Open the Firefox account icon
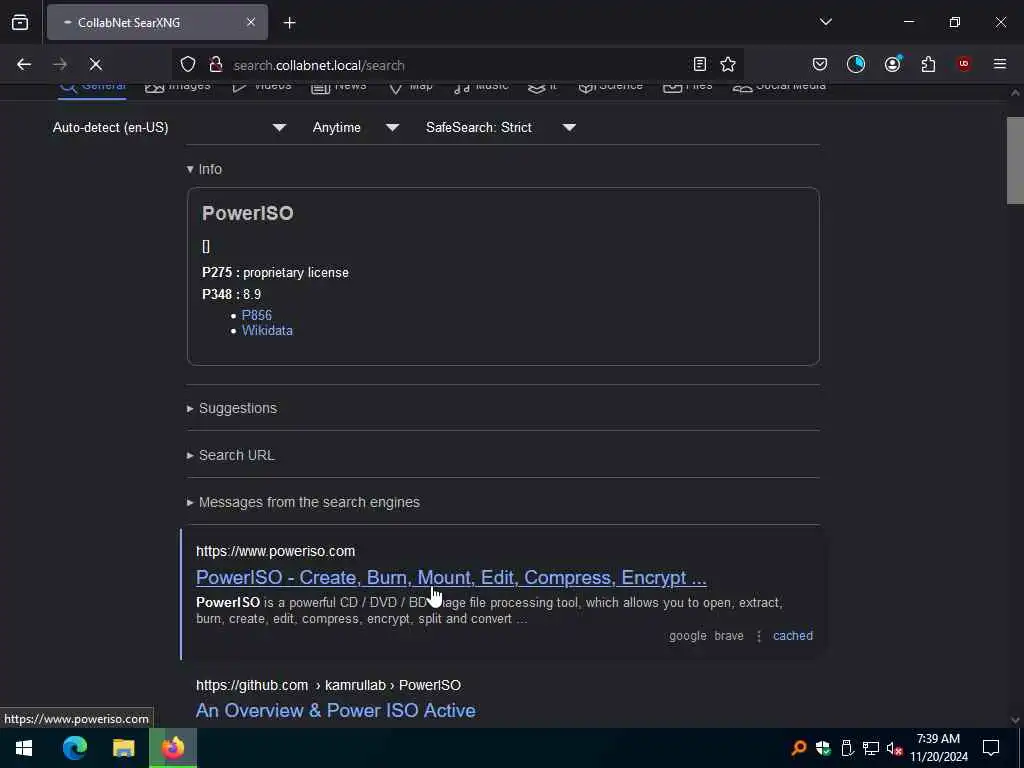Image resolution: width=1024 pixels, height=768 pixels. point(892,64)
